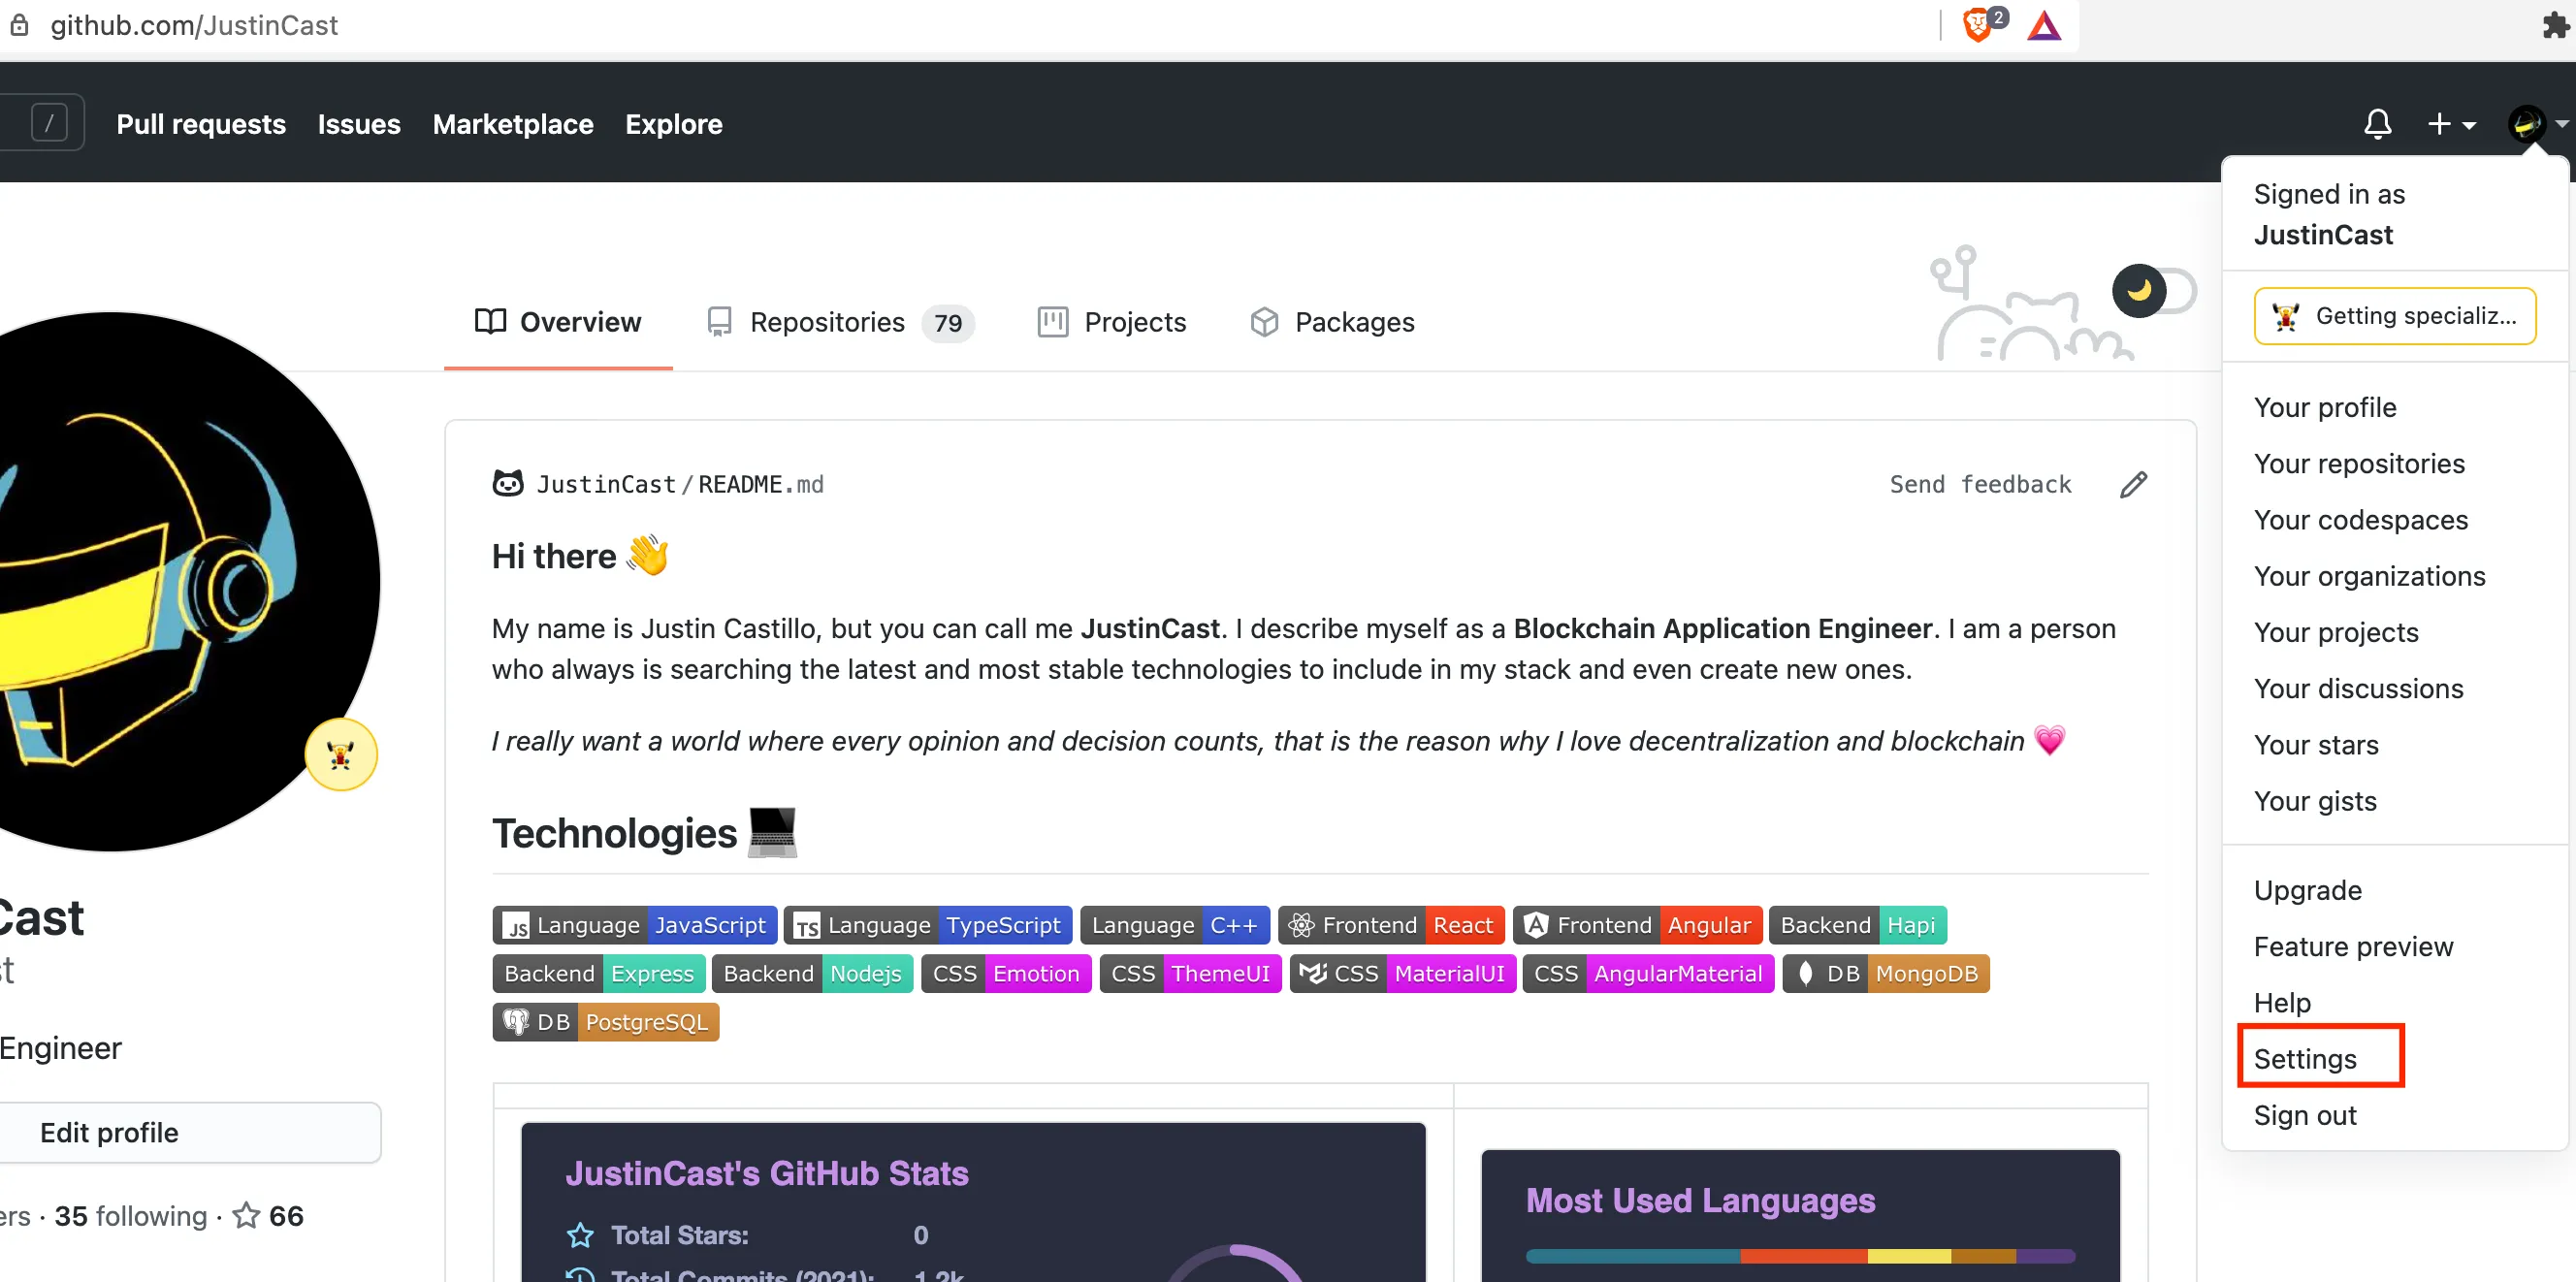This screenshot has height=1282, width=2576.
Task: Open Help in the user menu
Action: click(x=2282, y=1002)
